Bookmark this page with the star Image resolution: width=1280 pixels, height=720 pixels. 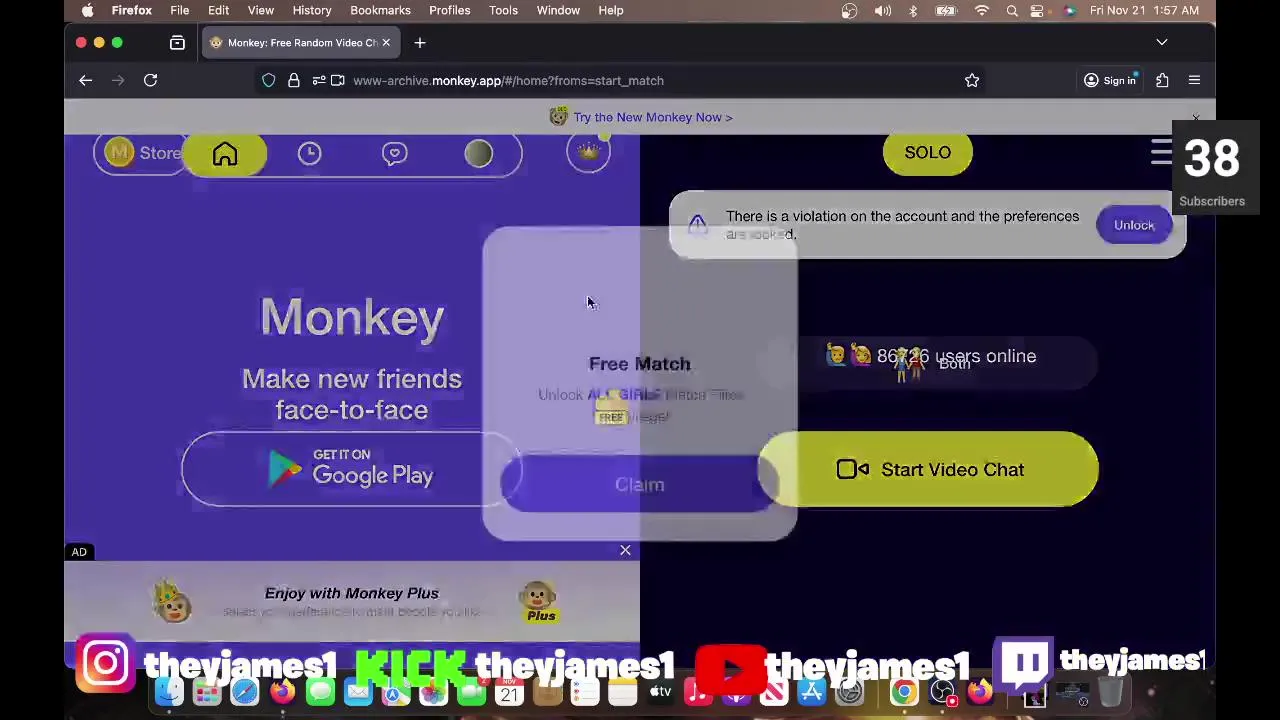(x=972, y=80)
